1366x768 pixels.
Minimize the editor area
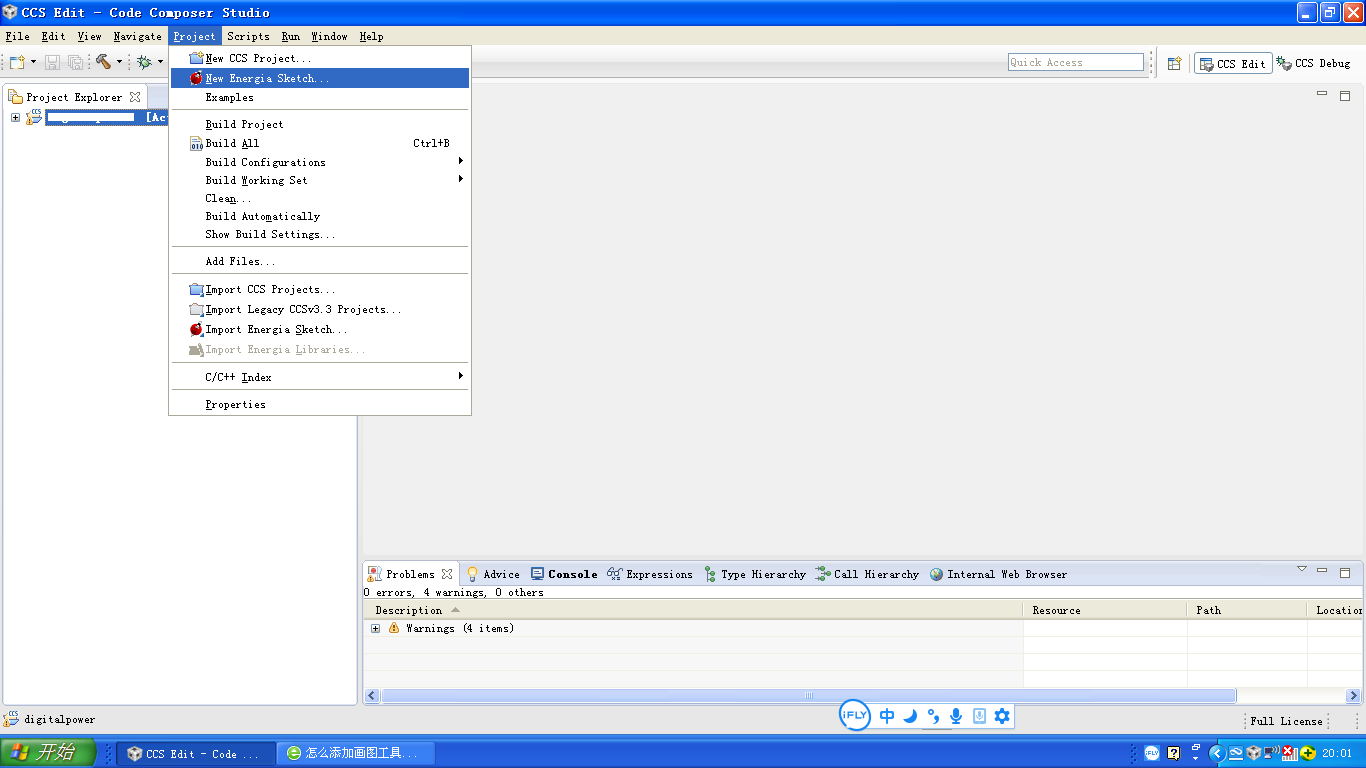tap(1322, 93)
